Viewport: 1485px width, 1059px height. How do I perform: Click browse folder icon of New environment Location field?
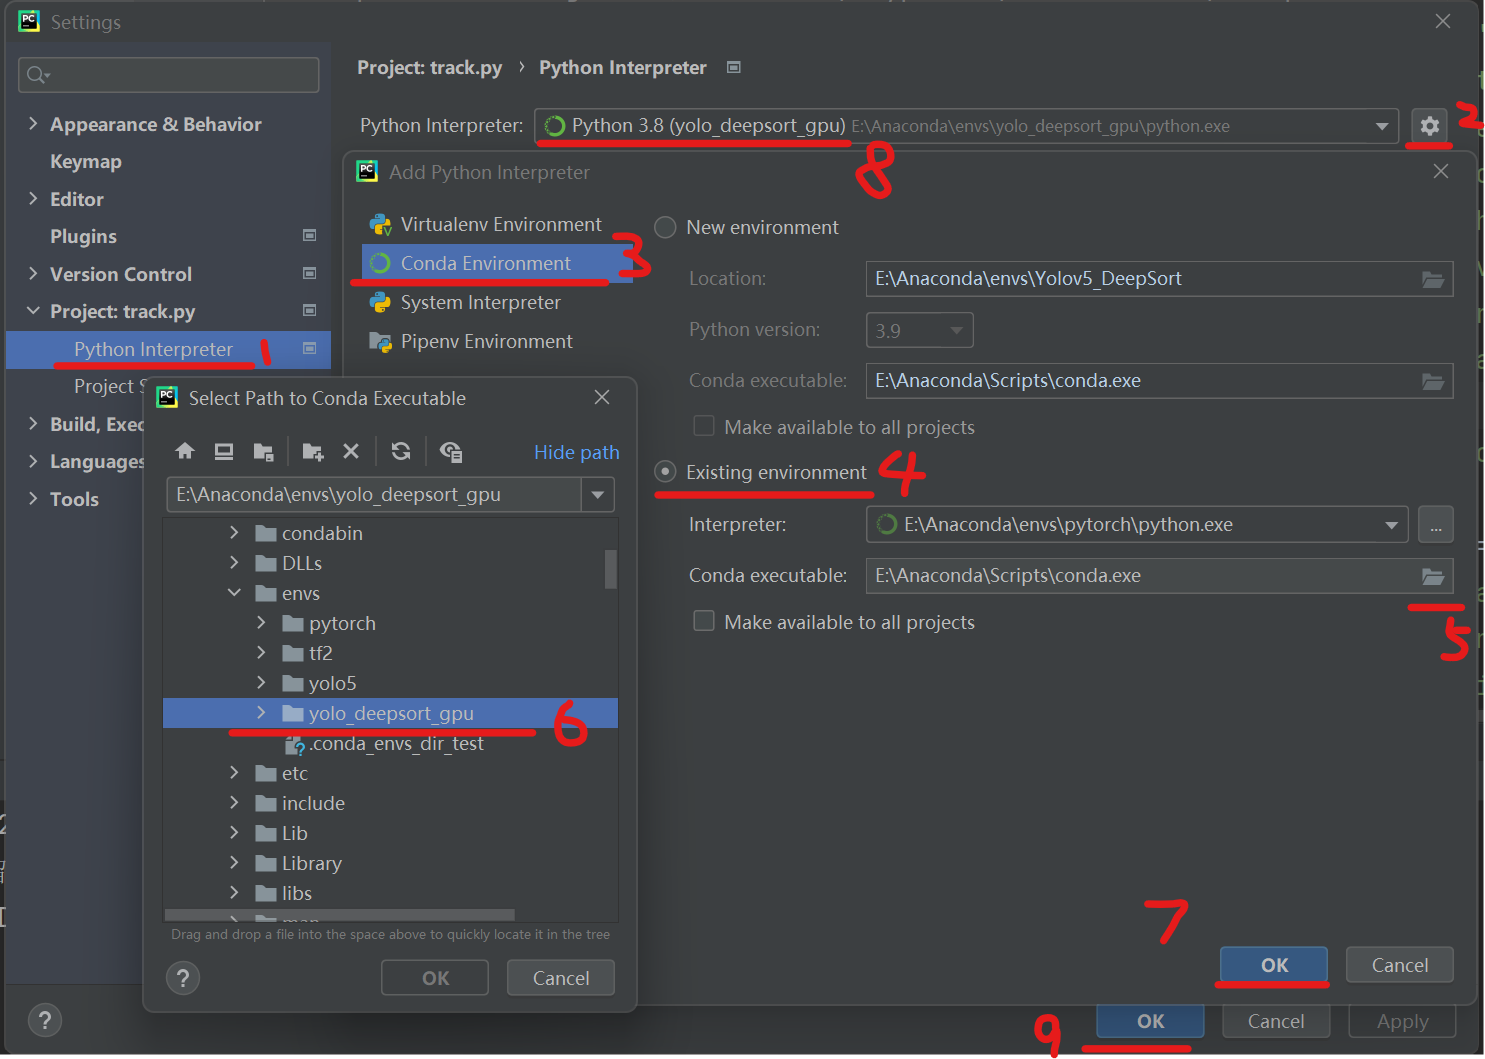coord(1433,279)
